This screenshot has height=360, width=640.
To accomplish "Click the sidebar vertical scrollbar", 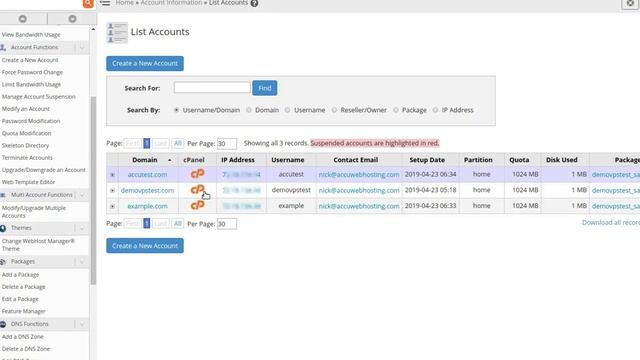I will click(x=93, y=190).
